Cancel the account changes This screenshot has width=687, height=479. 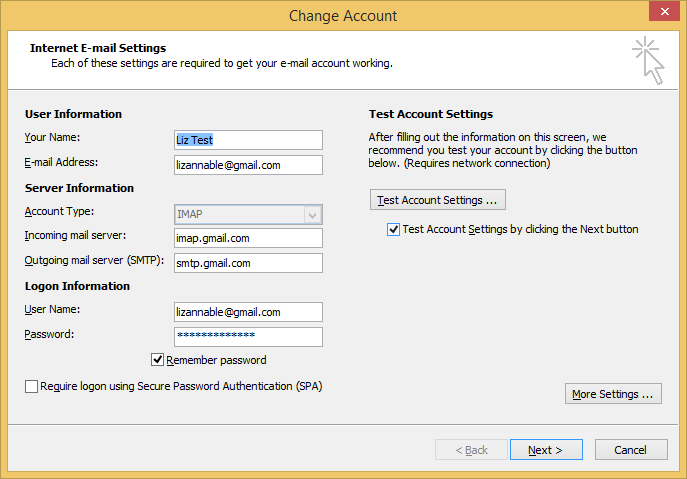click(x=631, y=450)
